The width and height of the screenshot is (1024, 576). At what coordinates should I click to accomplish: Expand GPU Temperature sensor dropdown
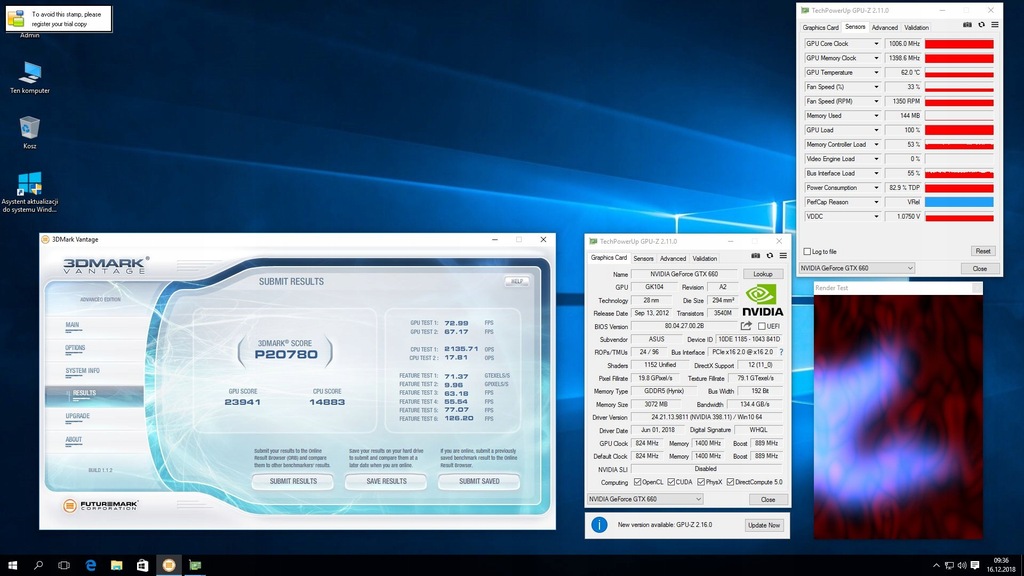click(x=876, y=72)
